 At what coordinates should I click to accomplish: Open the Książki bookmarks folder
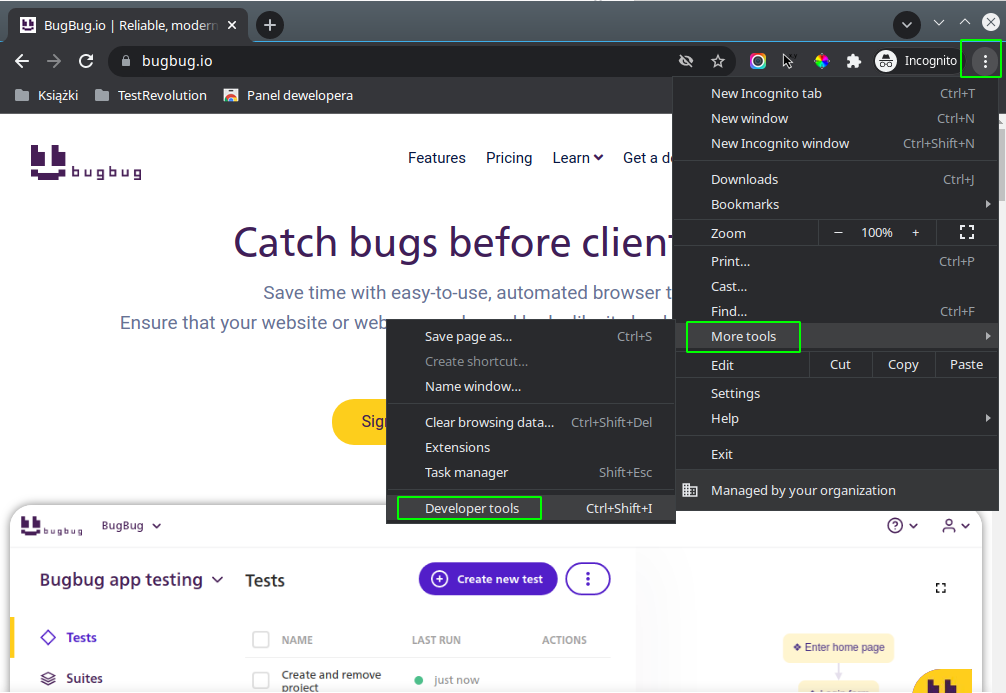click(x=46, y=96)
